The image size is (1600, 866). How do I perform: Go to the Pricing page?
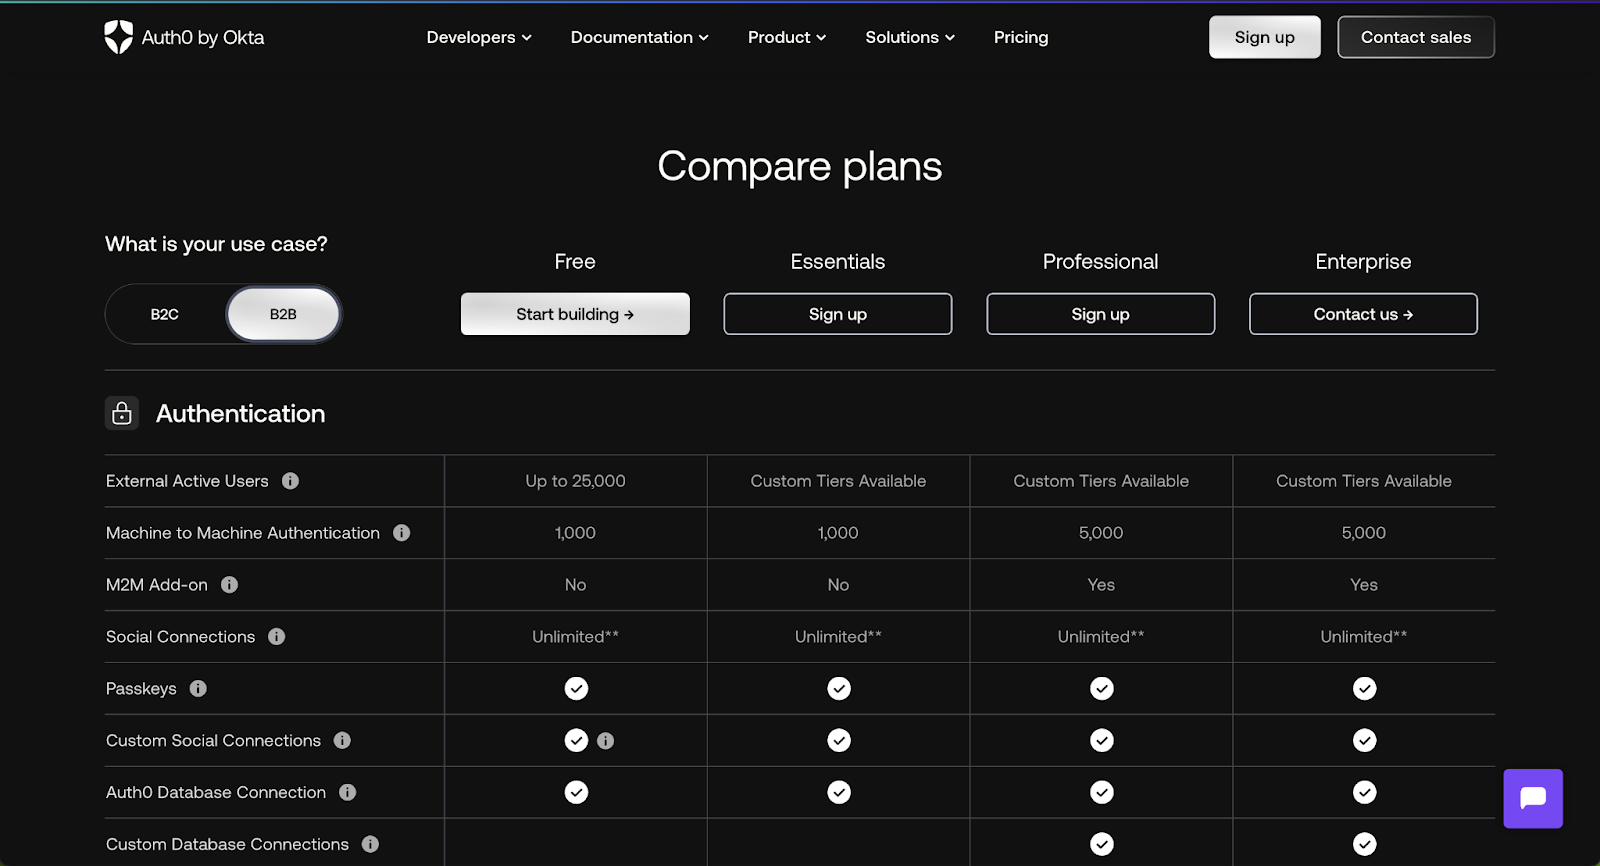[1021, 37]
